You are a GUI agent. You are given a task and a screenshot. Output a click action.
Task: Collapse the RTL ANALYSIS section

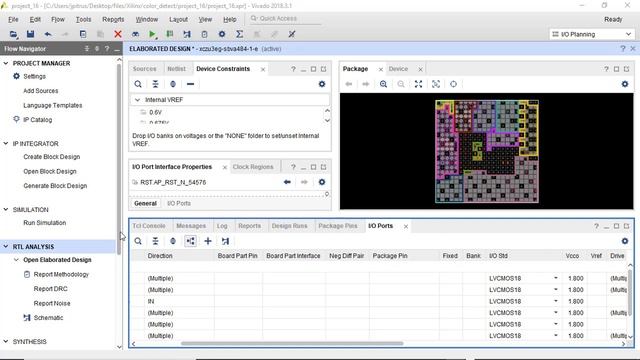tap(6, 247)
